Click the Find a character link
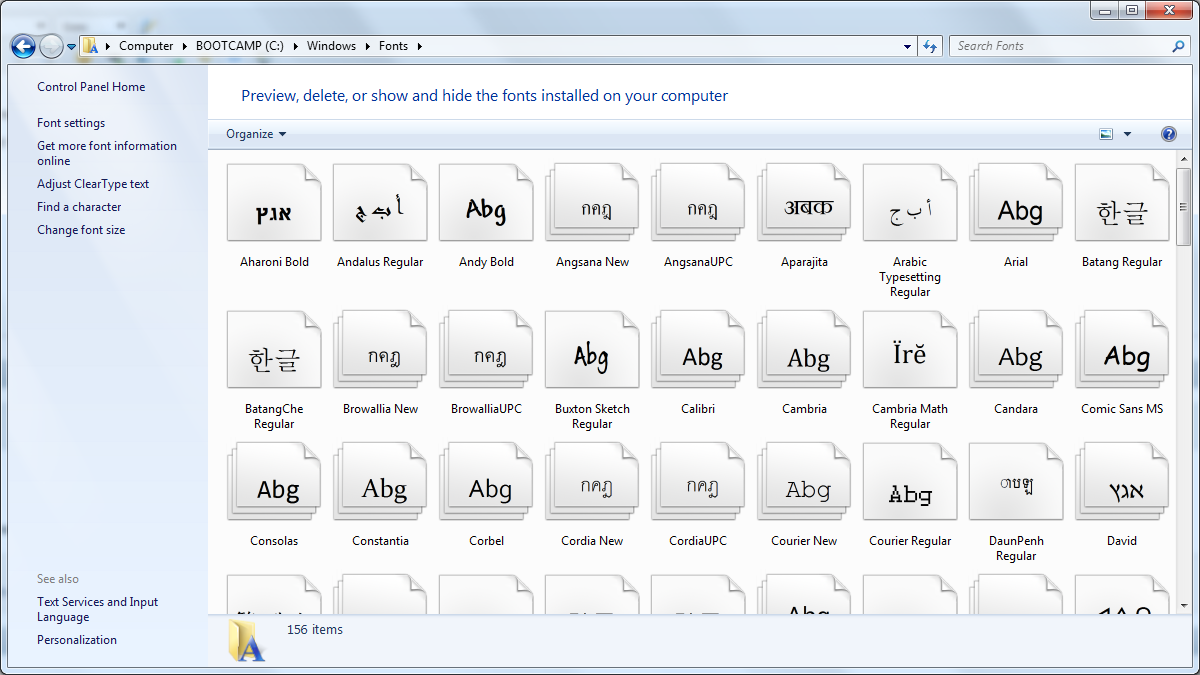 78,206
